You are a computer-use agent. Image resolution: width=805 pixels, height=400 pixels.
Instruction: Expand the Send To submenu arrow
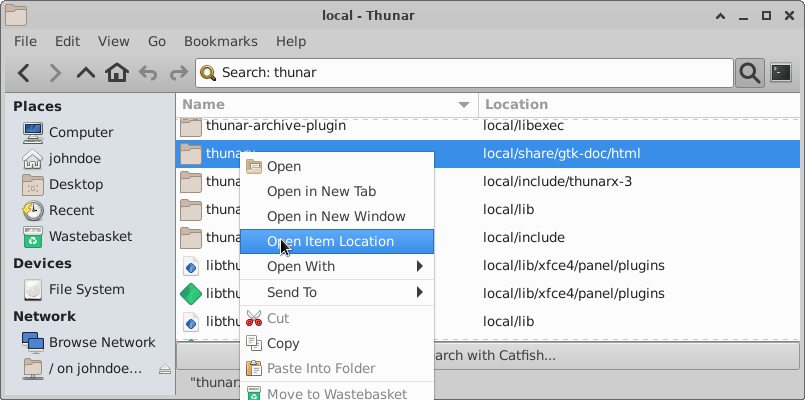(419, 292)
